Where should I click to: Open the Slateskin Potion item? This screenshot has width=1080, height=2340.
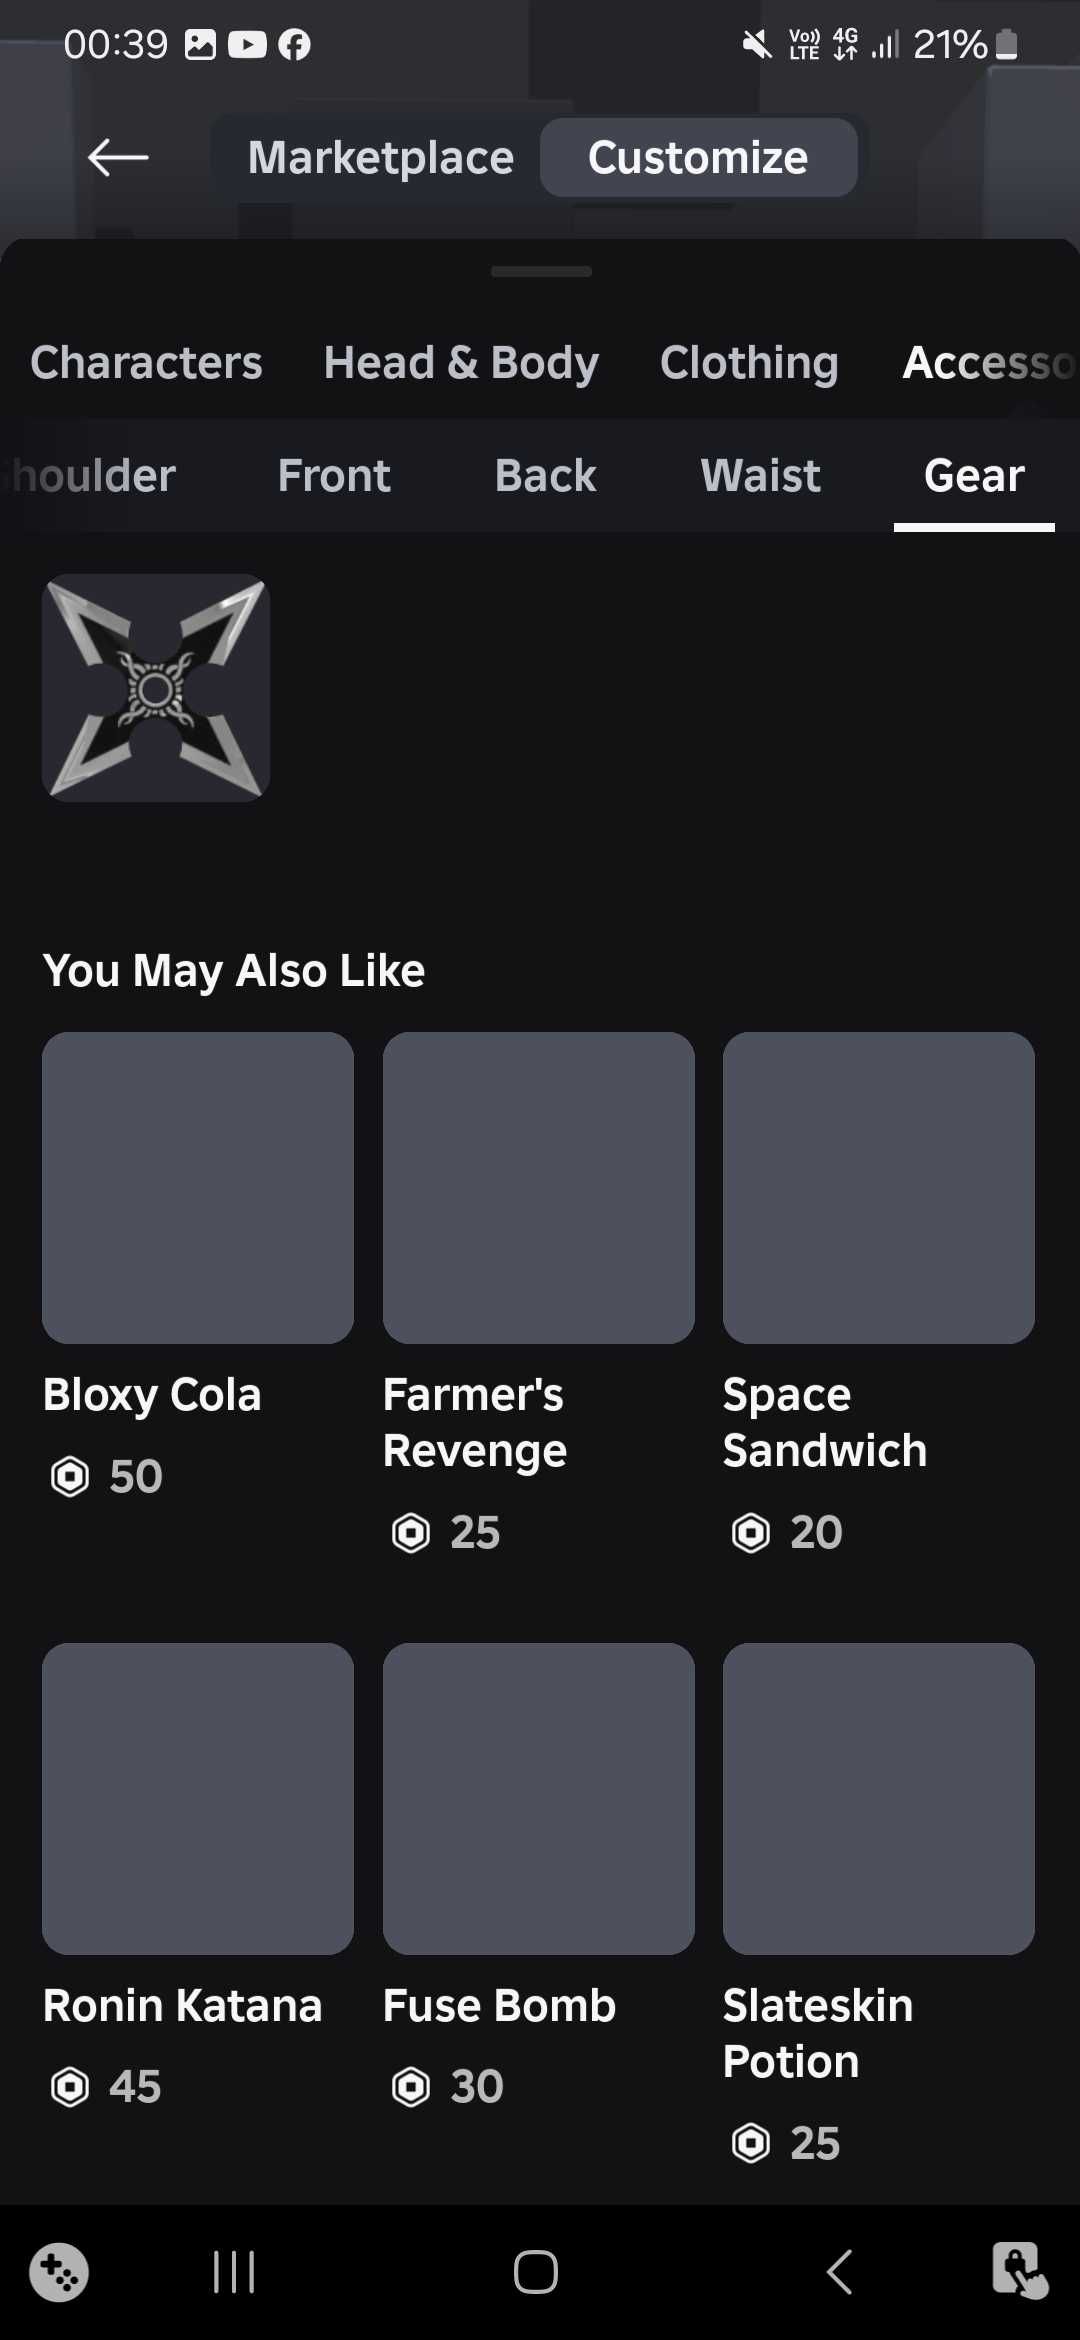878,1905
